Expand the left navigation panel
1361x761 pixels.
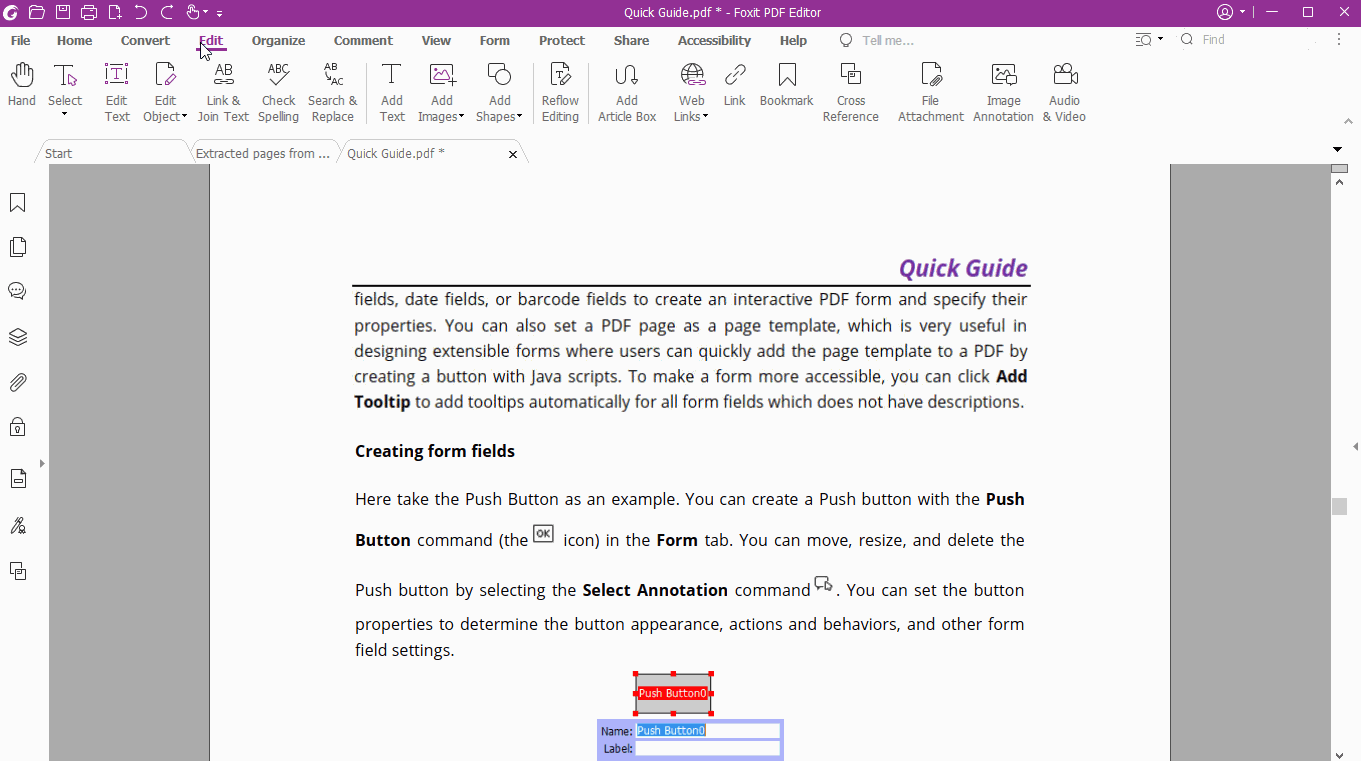(x=42, y=463)
